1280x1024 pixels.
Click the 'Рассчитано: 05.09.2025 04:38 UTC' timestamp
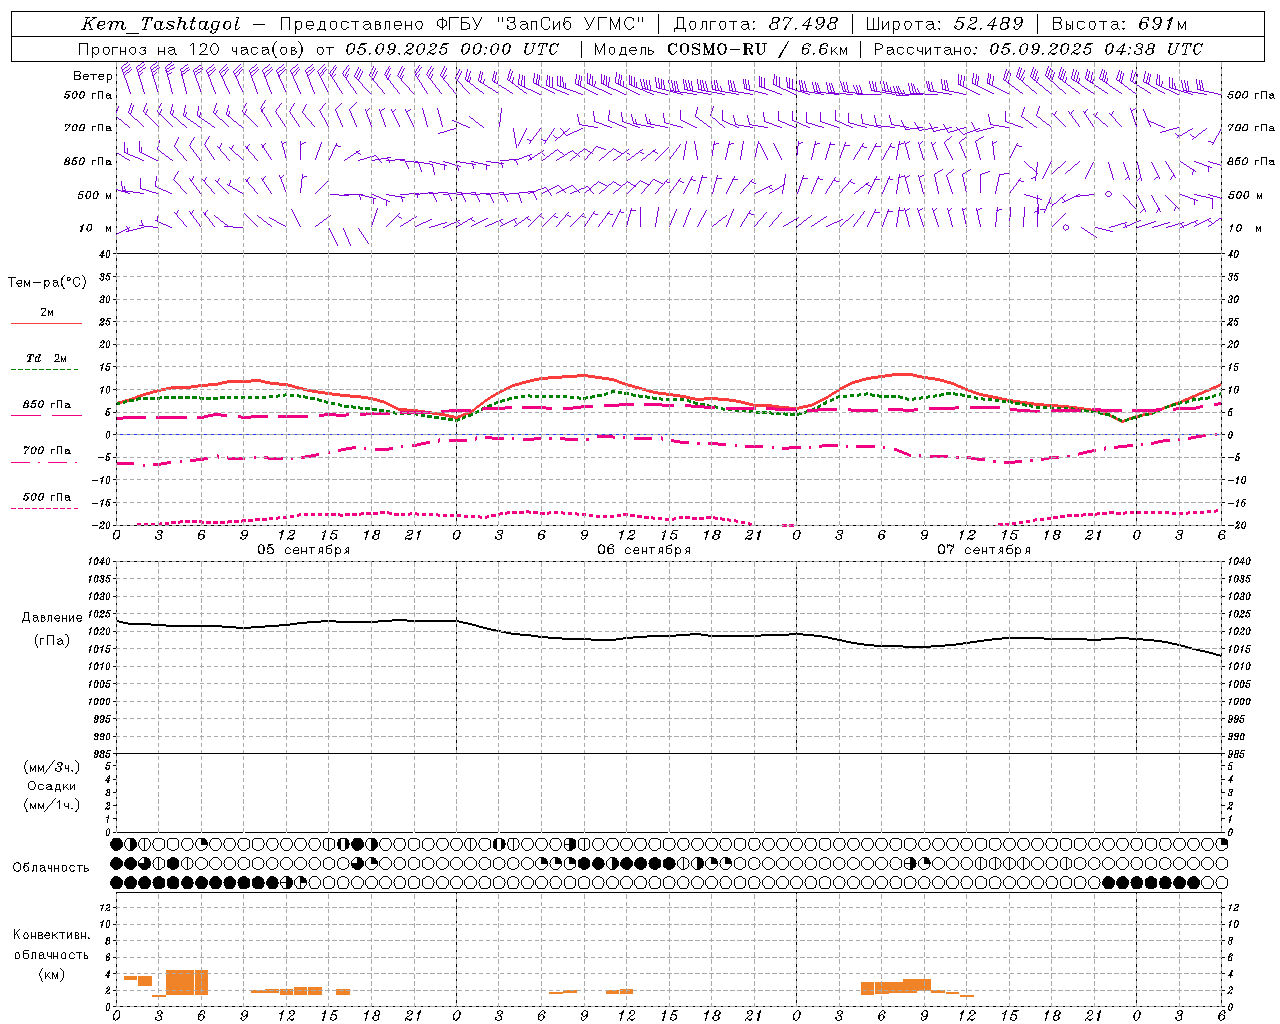[x=1038, y=49]
